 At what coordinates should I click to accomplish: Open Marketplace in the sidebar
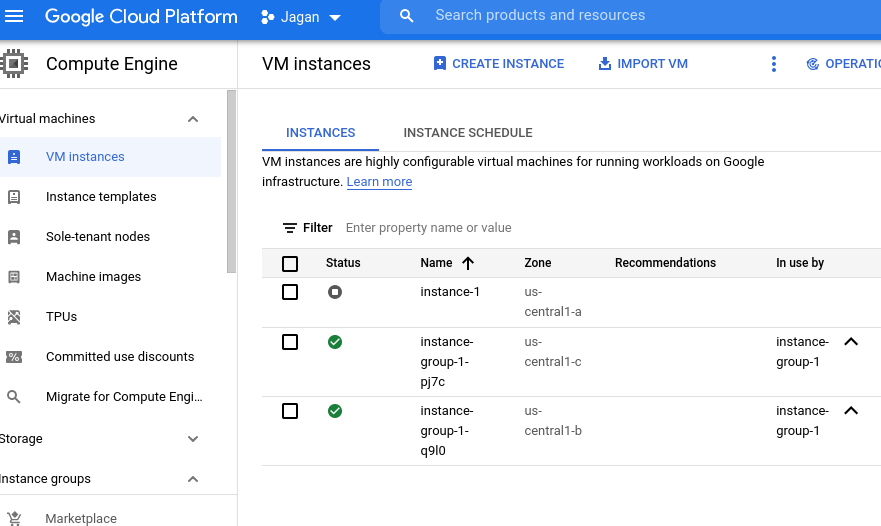[x=81, y=518]
